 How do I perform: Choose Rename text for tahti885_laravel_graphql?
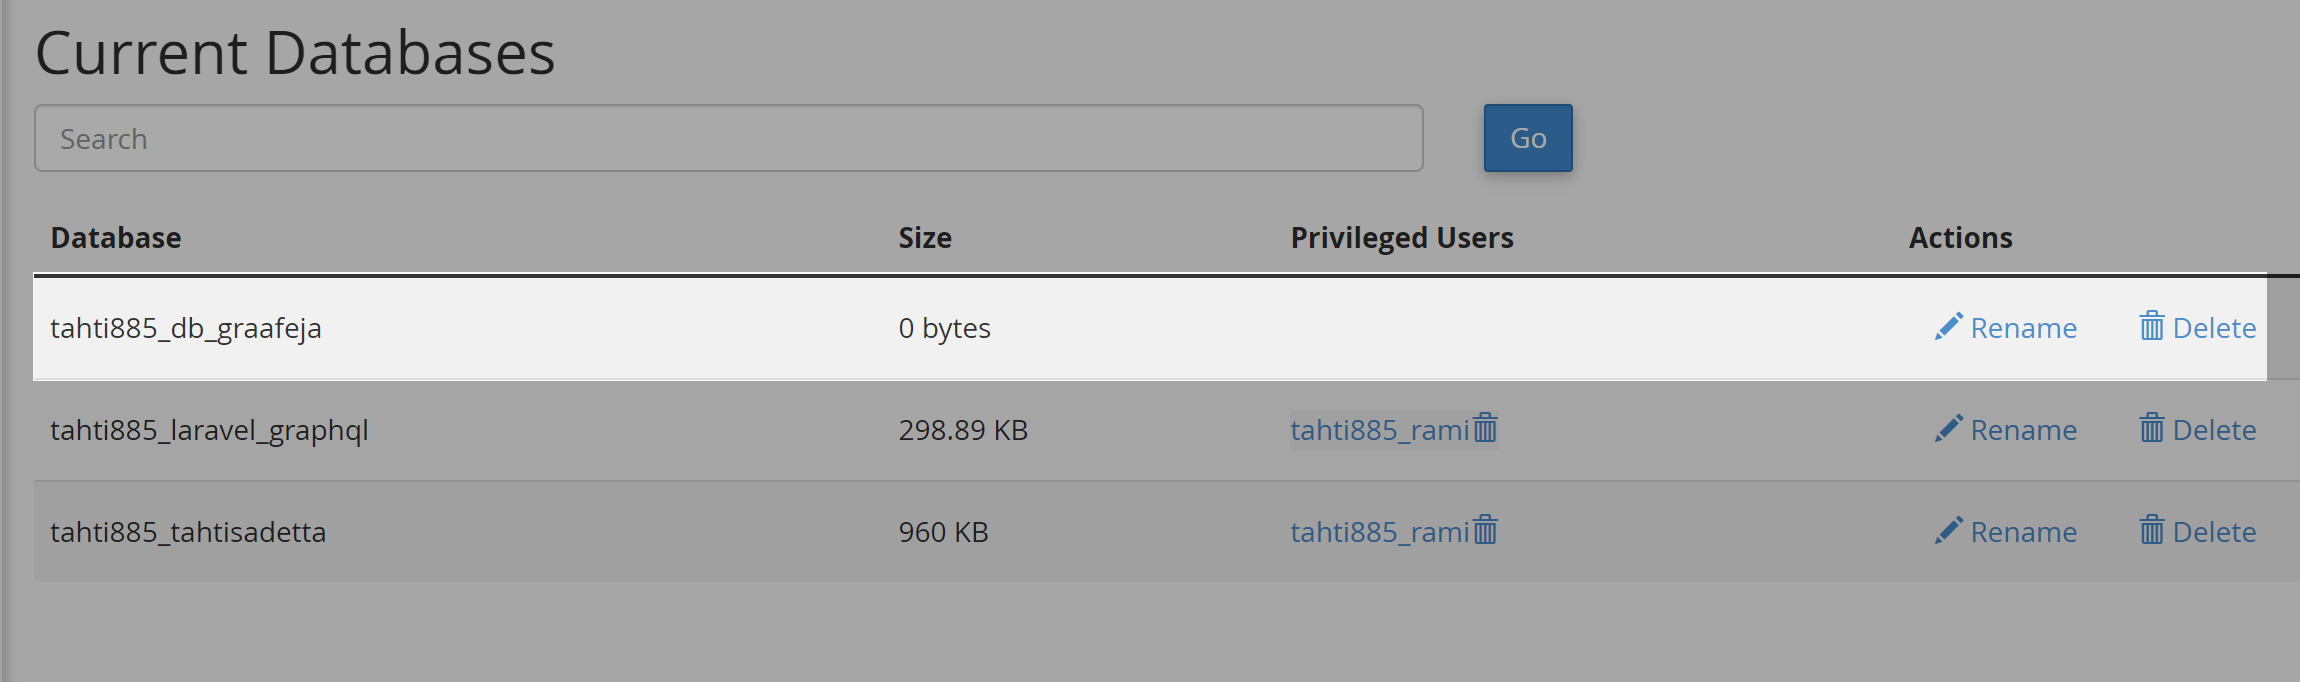tap(2024, 430)
